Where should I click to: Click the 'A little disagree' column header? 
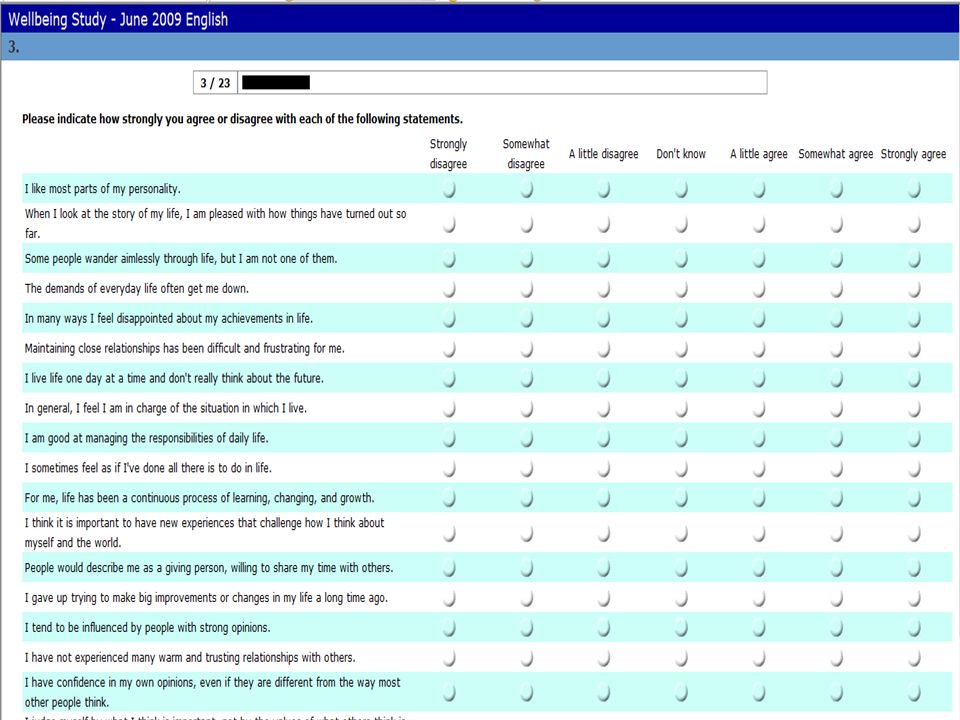(603, 154)
